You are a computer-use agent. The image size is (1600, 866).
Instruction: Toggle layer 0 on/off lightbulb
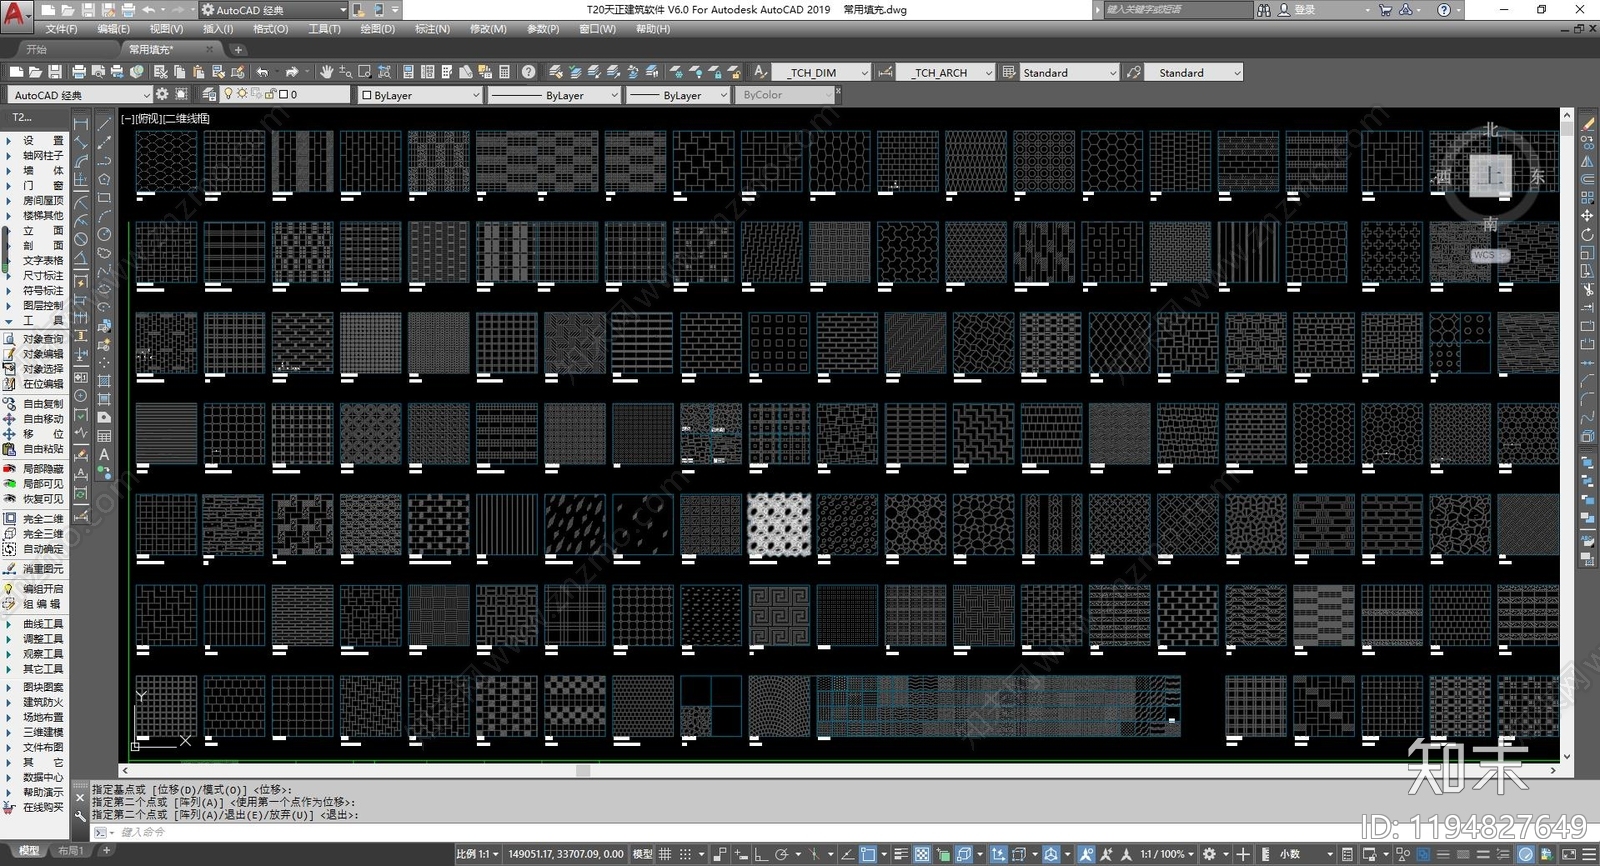pos(228,94)
